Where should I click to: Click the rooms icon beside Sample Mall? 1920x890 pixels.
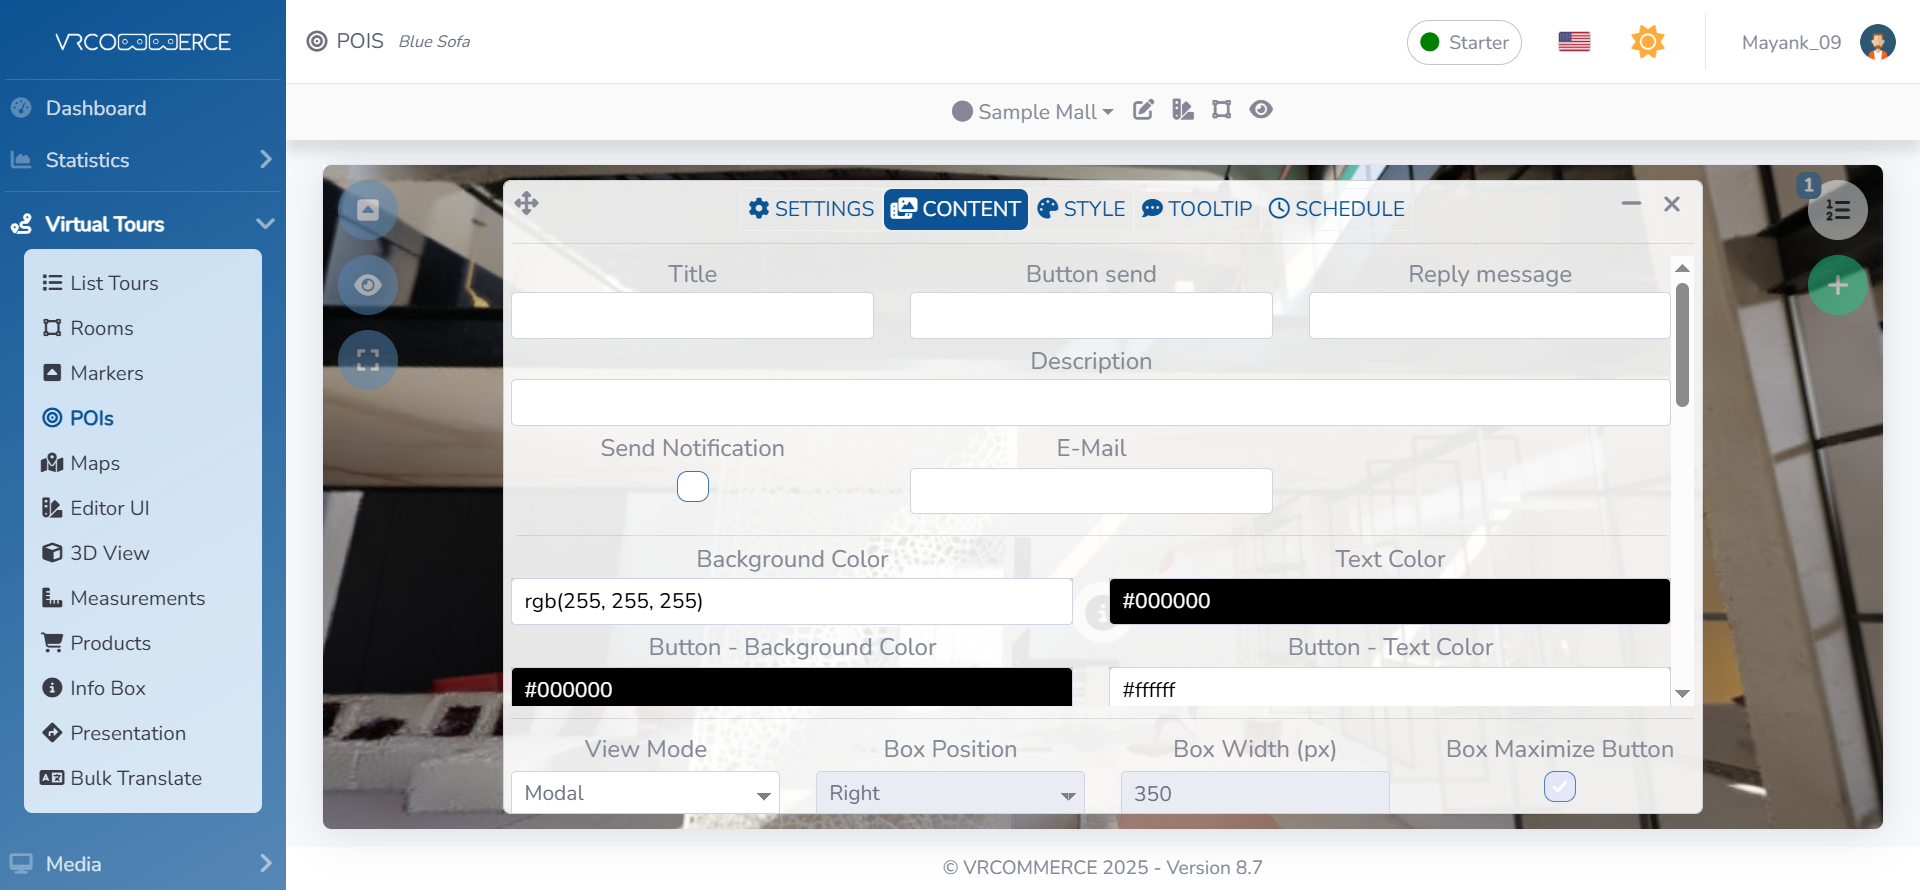1221,110
